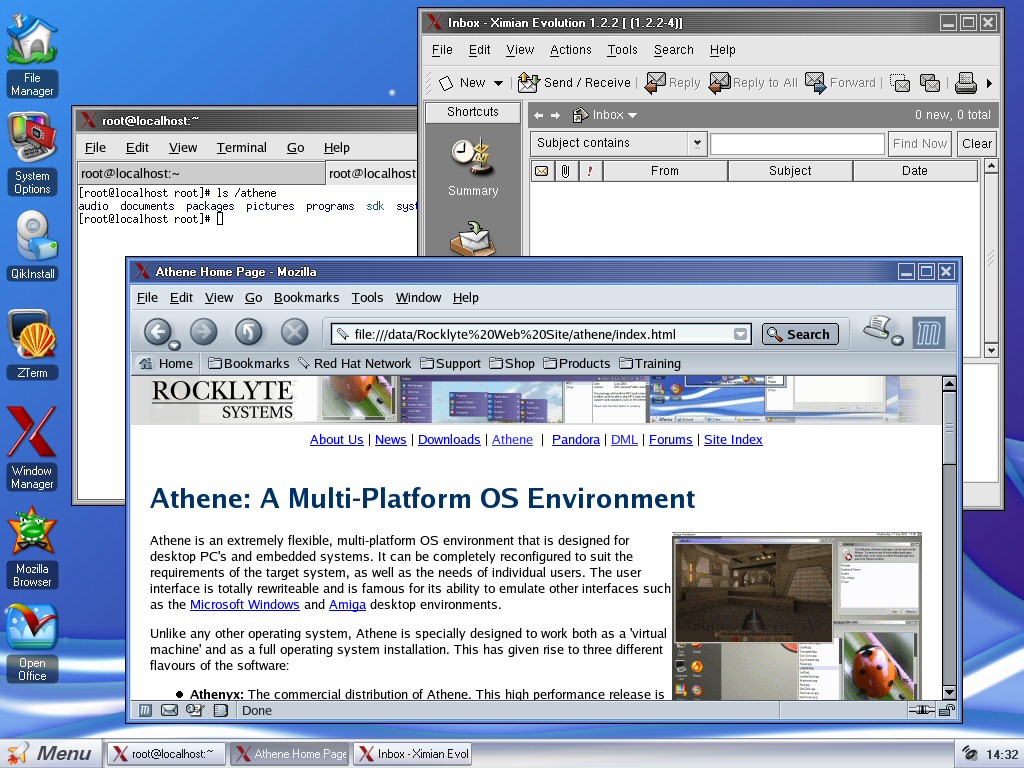Open Navigator component icon in Mozilla status bar
Image resolution: width=1024 pixels, height=768 pixels.
click(145, 711)
